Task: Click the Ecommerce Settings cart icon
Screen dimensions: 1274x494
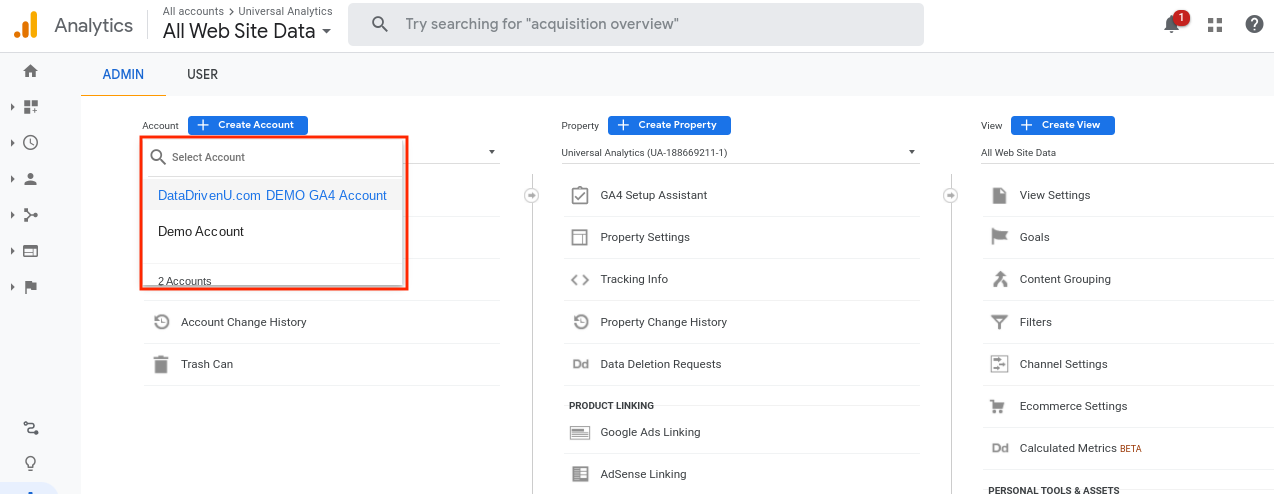Action: (x=997, y=406)
